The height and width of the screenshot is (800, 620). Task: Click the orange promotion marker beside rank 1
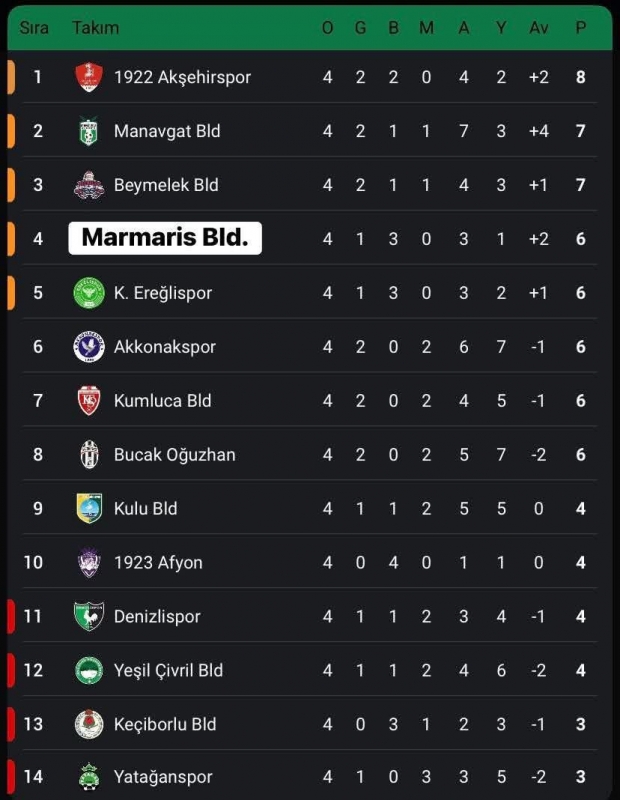click(10, 77)
